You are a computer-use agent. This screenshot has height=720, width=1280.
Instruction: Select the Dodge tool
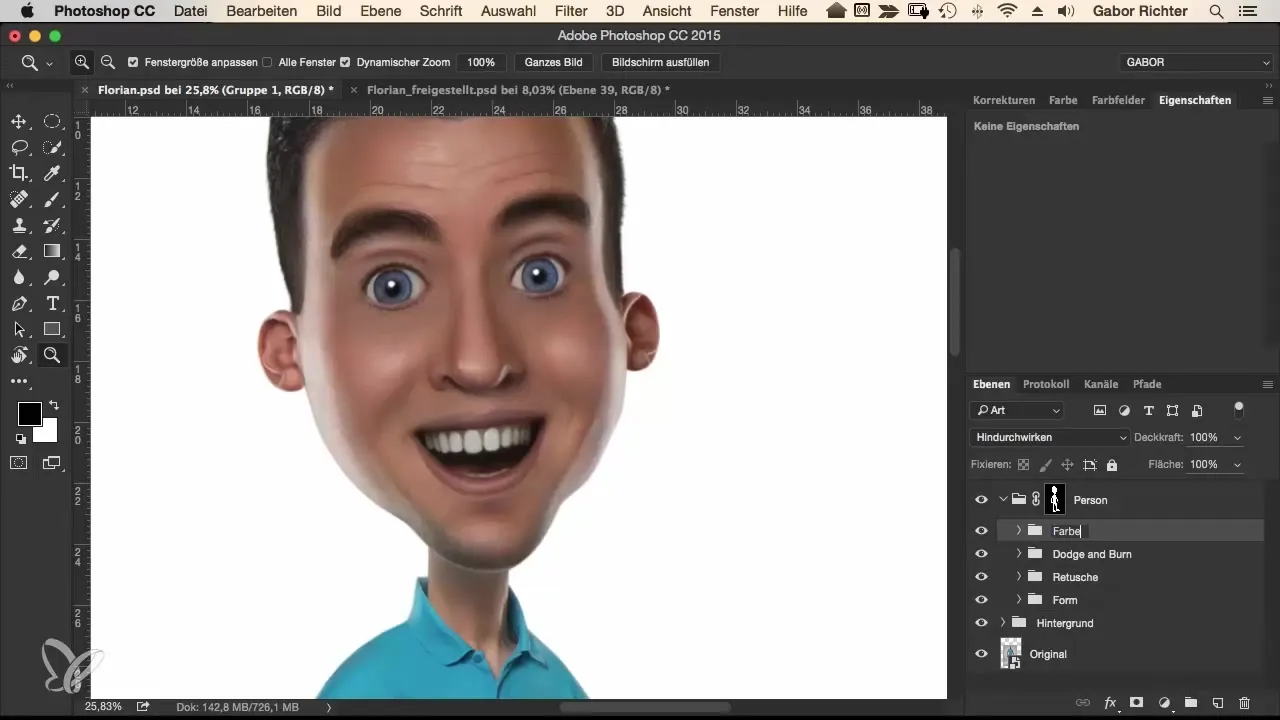(x=52, y=277)
